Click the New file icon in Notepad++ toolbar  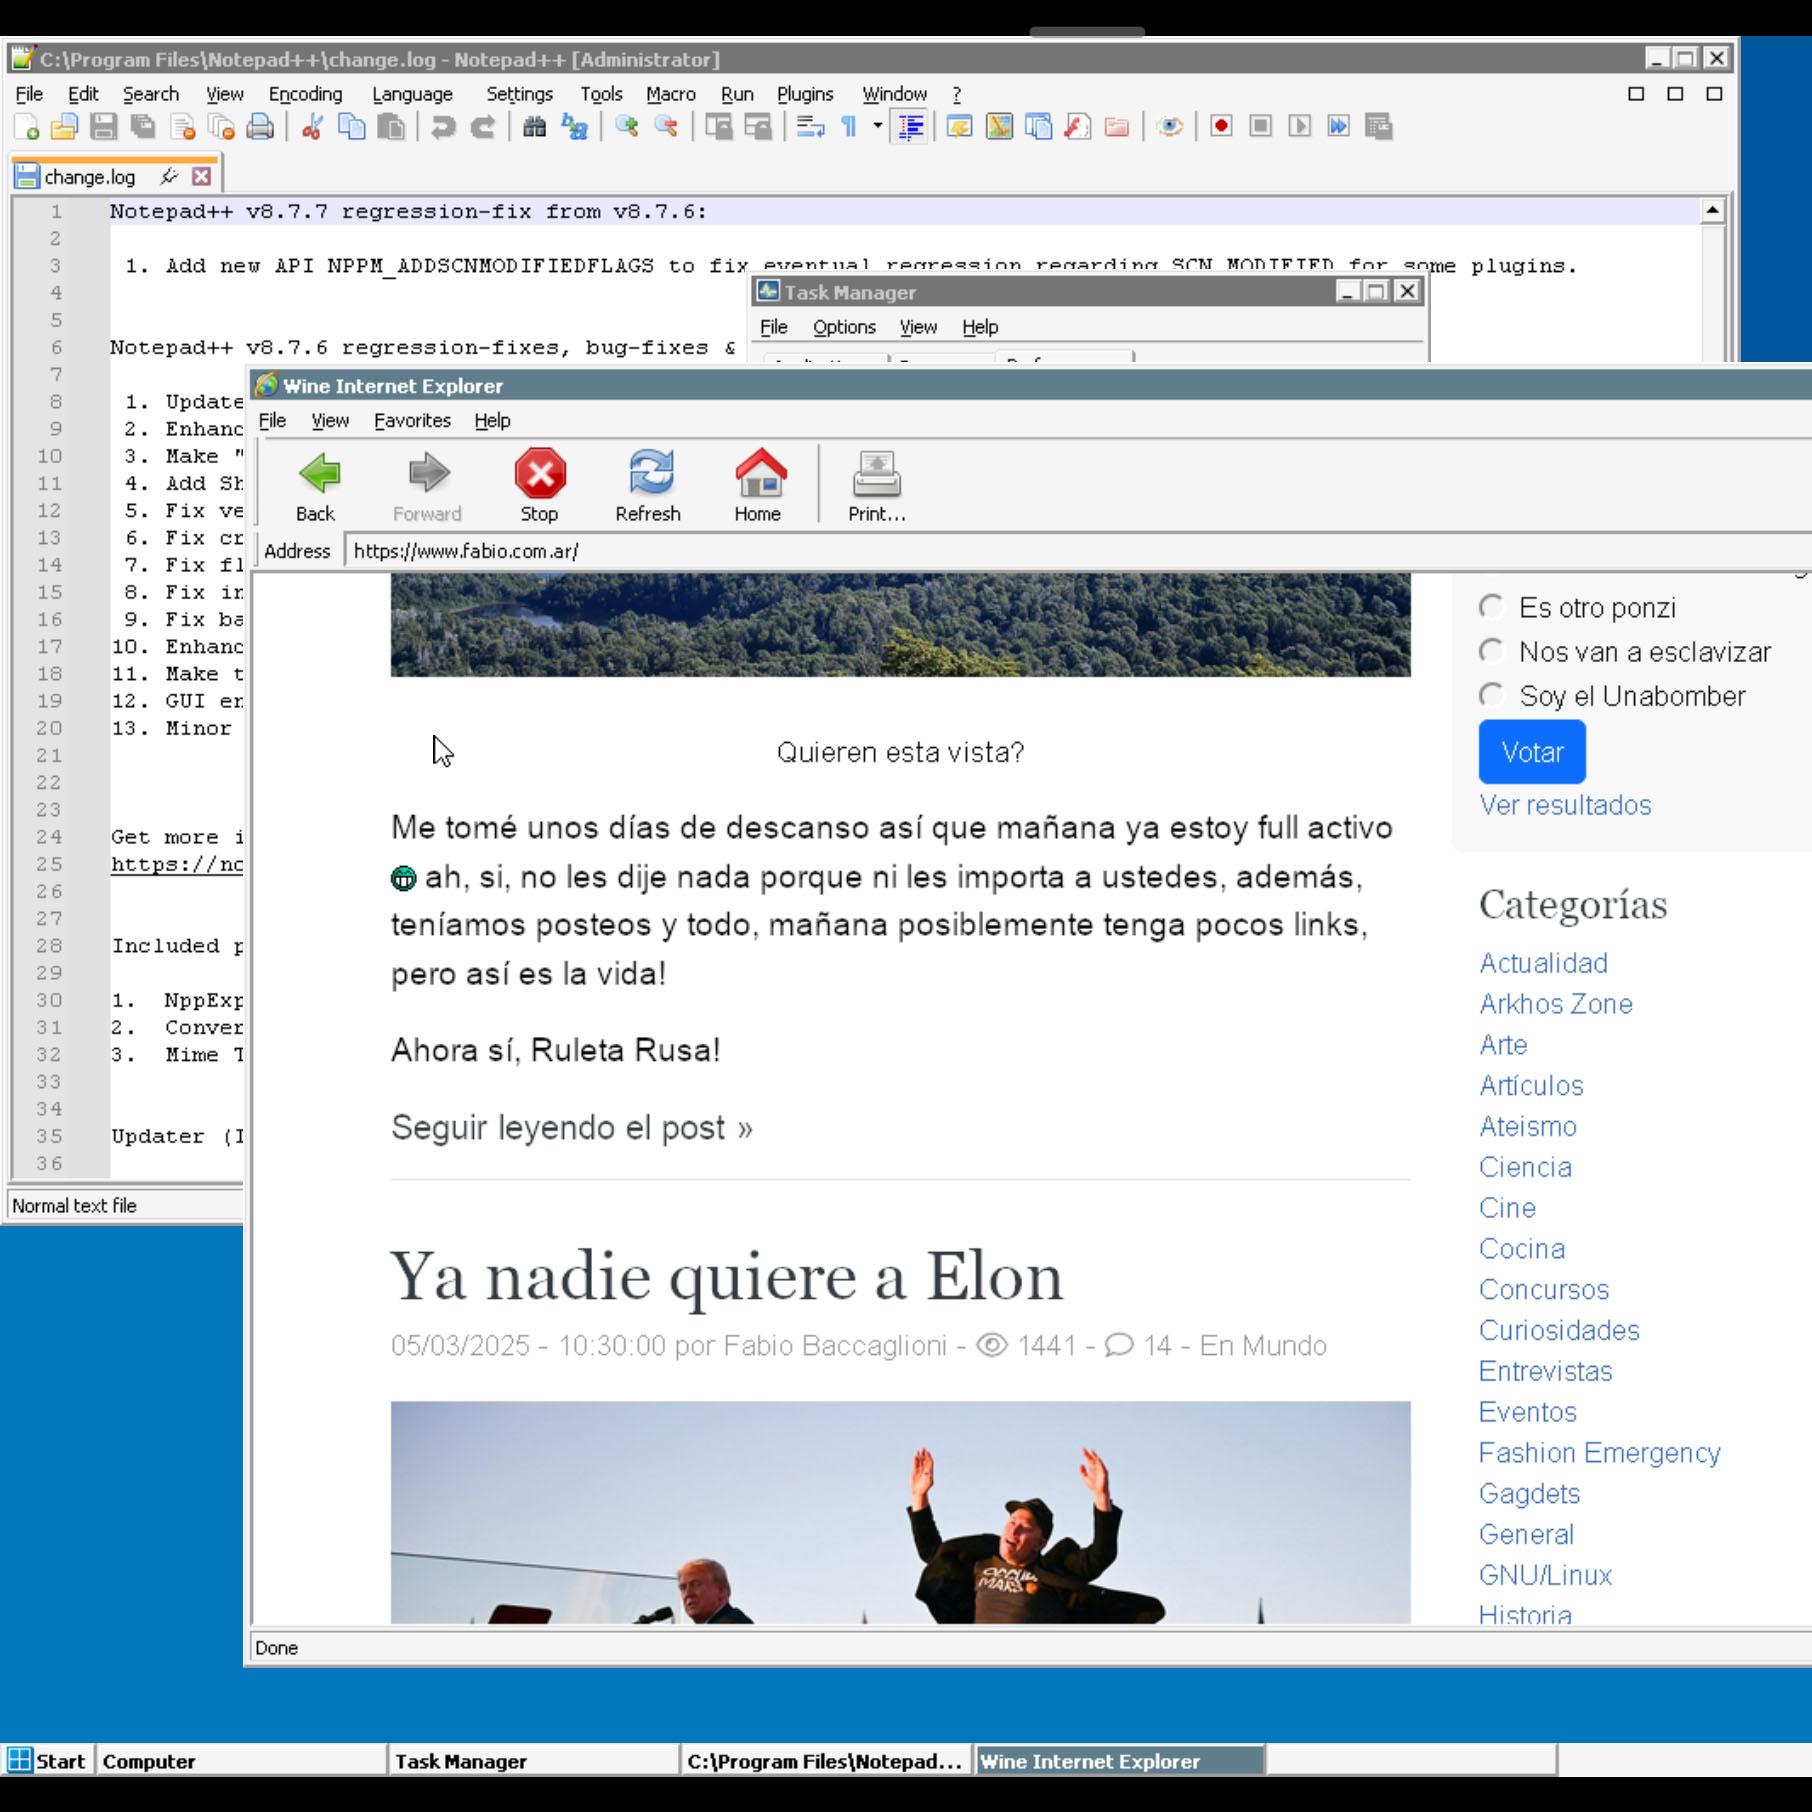tap(27, 127)
